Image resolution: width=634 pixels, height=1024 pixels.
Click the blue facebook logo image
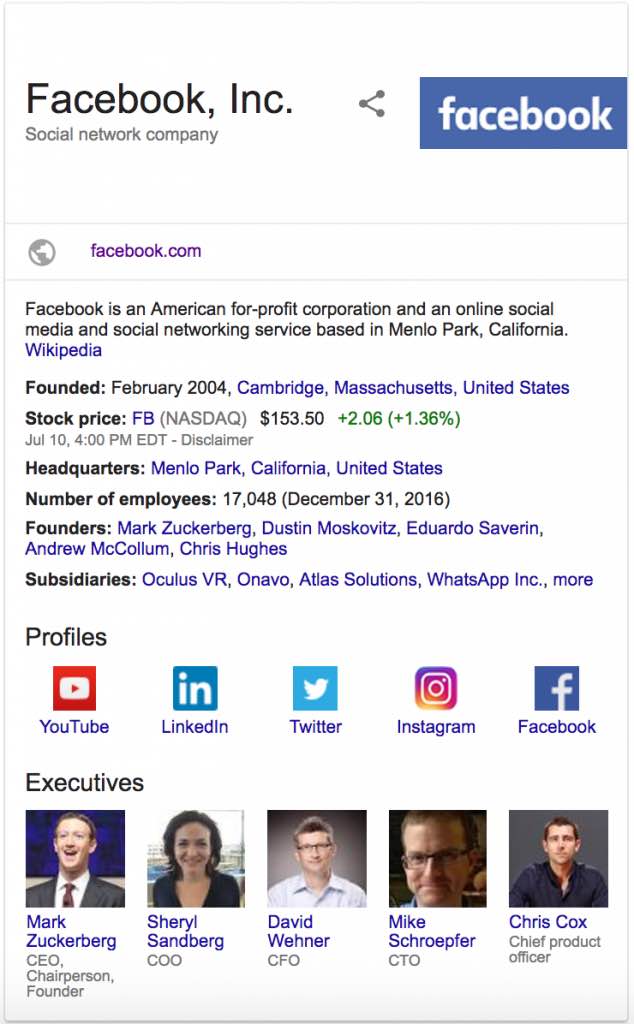click(x=523, y=113)
